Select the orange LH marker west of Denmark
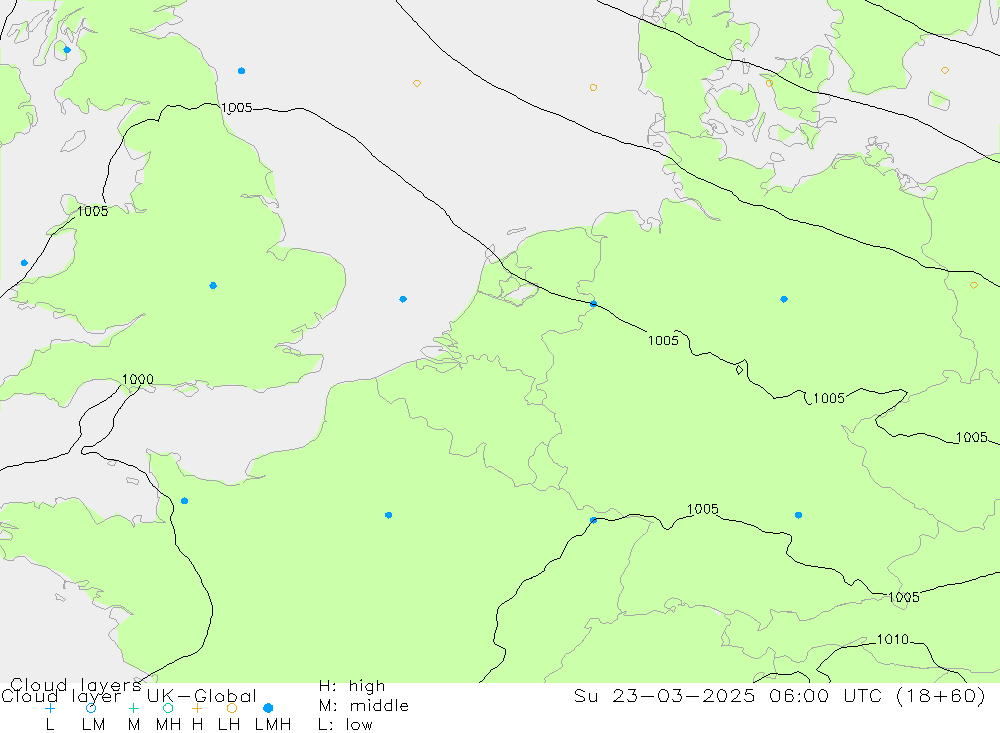Image resolution: width=1000 pixels, height=733 pixels. coord(593,87)
